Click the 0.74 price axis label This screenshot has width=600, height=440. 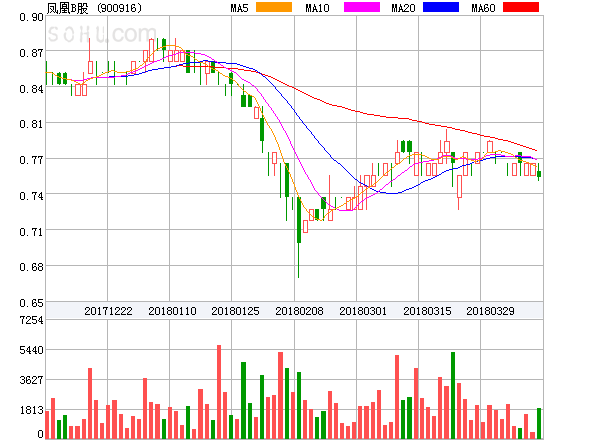pyautogui.click(x=31, y=196)
